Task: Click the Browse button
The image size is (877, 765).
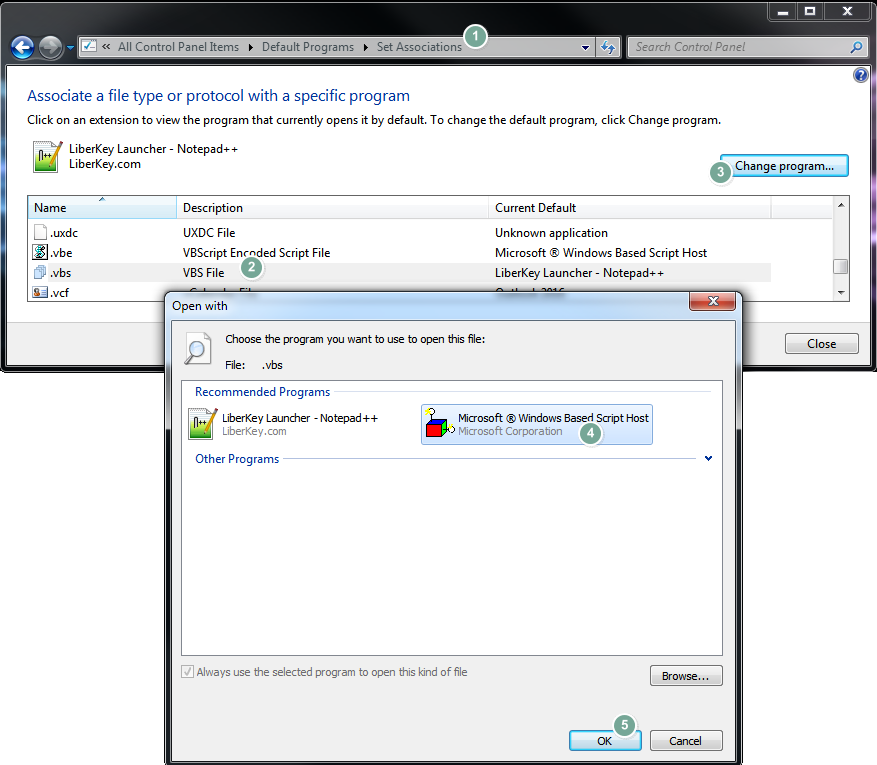Action: tap(685, 676)
